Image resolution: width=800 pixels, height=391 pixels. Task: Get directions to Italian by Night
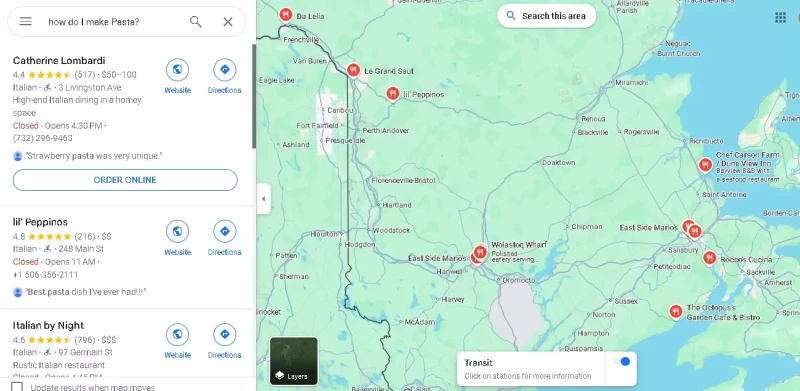click(x=224, y=334)
